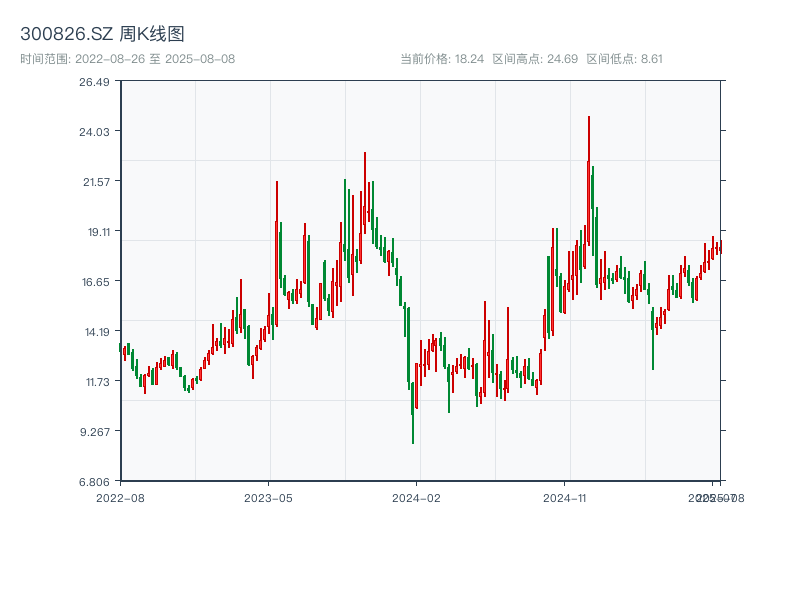Click the 当前价格 18.24 label

click(x=442, y=59)
